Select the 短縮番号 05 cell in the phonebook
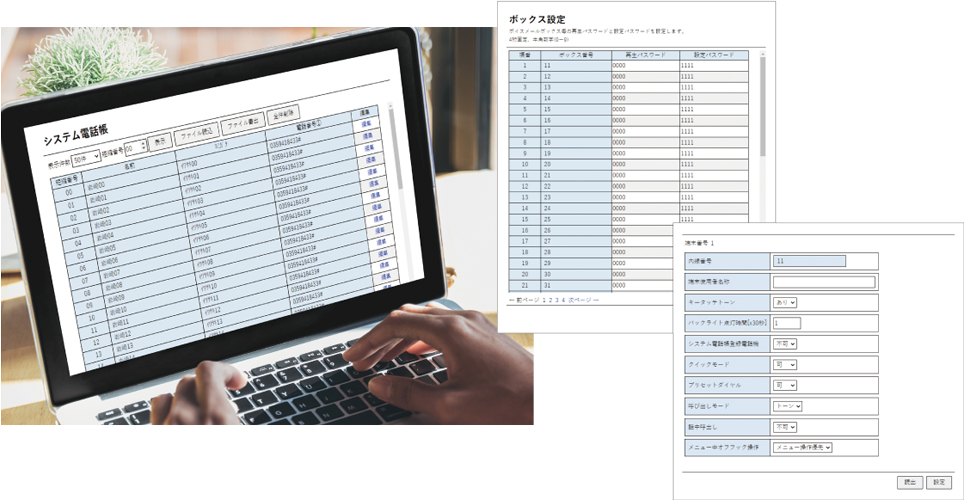 (x=81, y=255)
